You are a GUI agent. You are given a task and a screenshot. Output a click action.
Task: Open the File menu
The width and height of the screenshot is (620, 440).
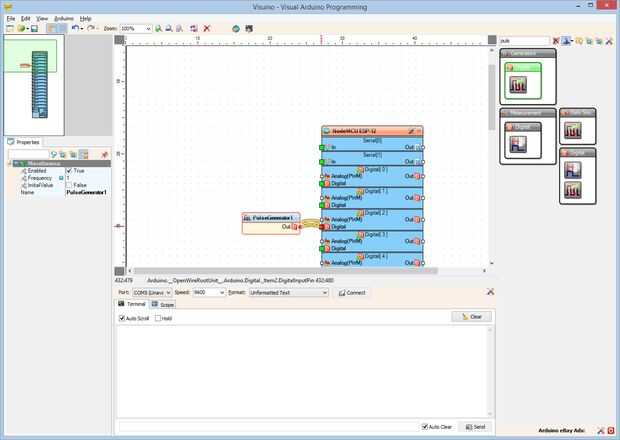pos(11,19)
